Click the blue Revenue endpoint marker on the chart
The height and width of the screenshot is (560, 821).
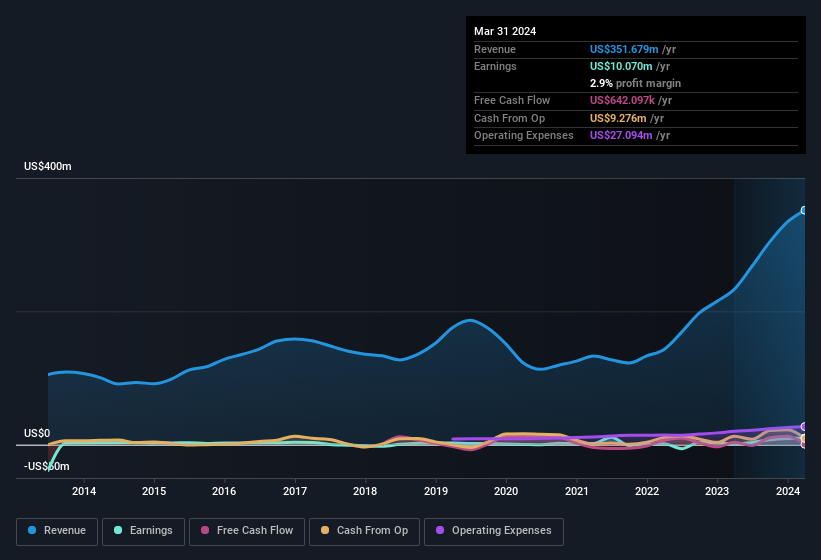803,211
